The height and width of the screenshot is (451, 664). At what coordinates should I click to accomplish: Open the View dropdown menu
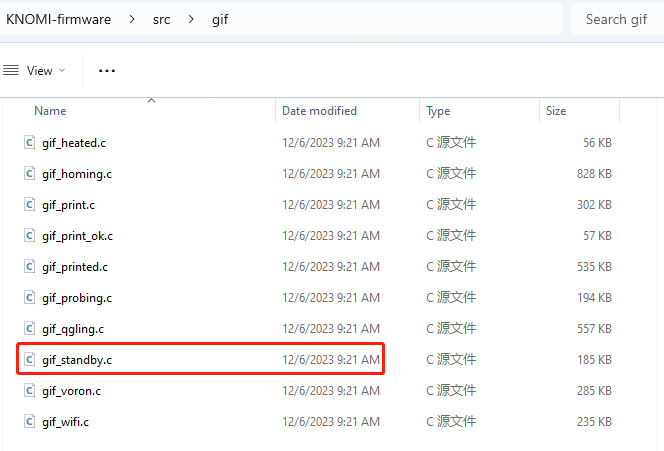34,71
